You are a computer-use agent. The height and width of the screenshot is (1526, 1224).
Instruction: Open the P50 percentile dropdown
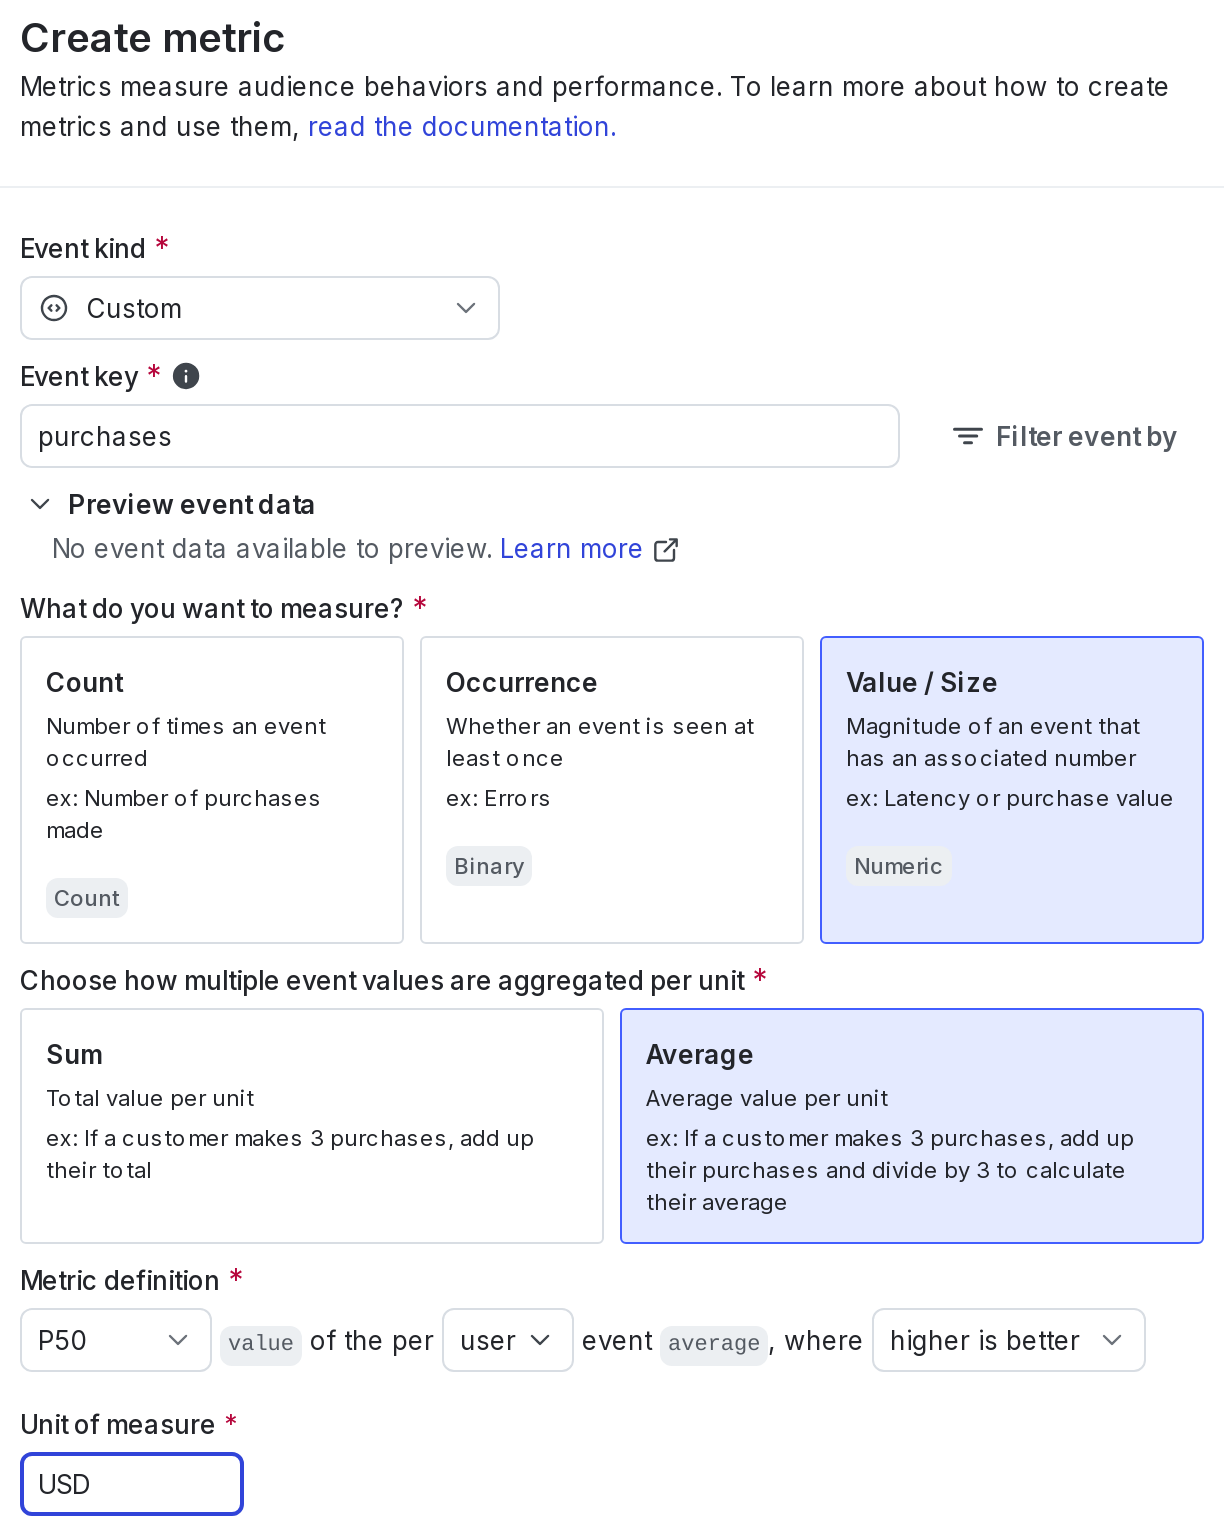(115, 1340)
